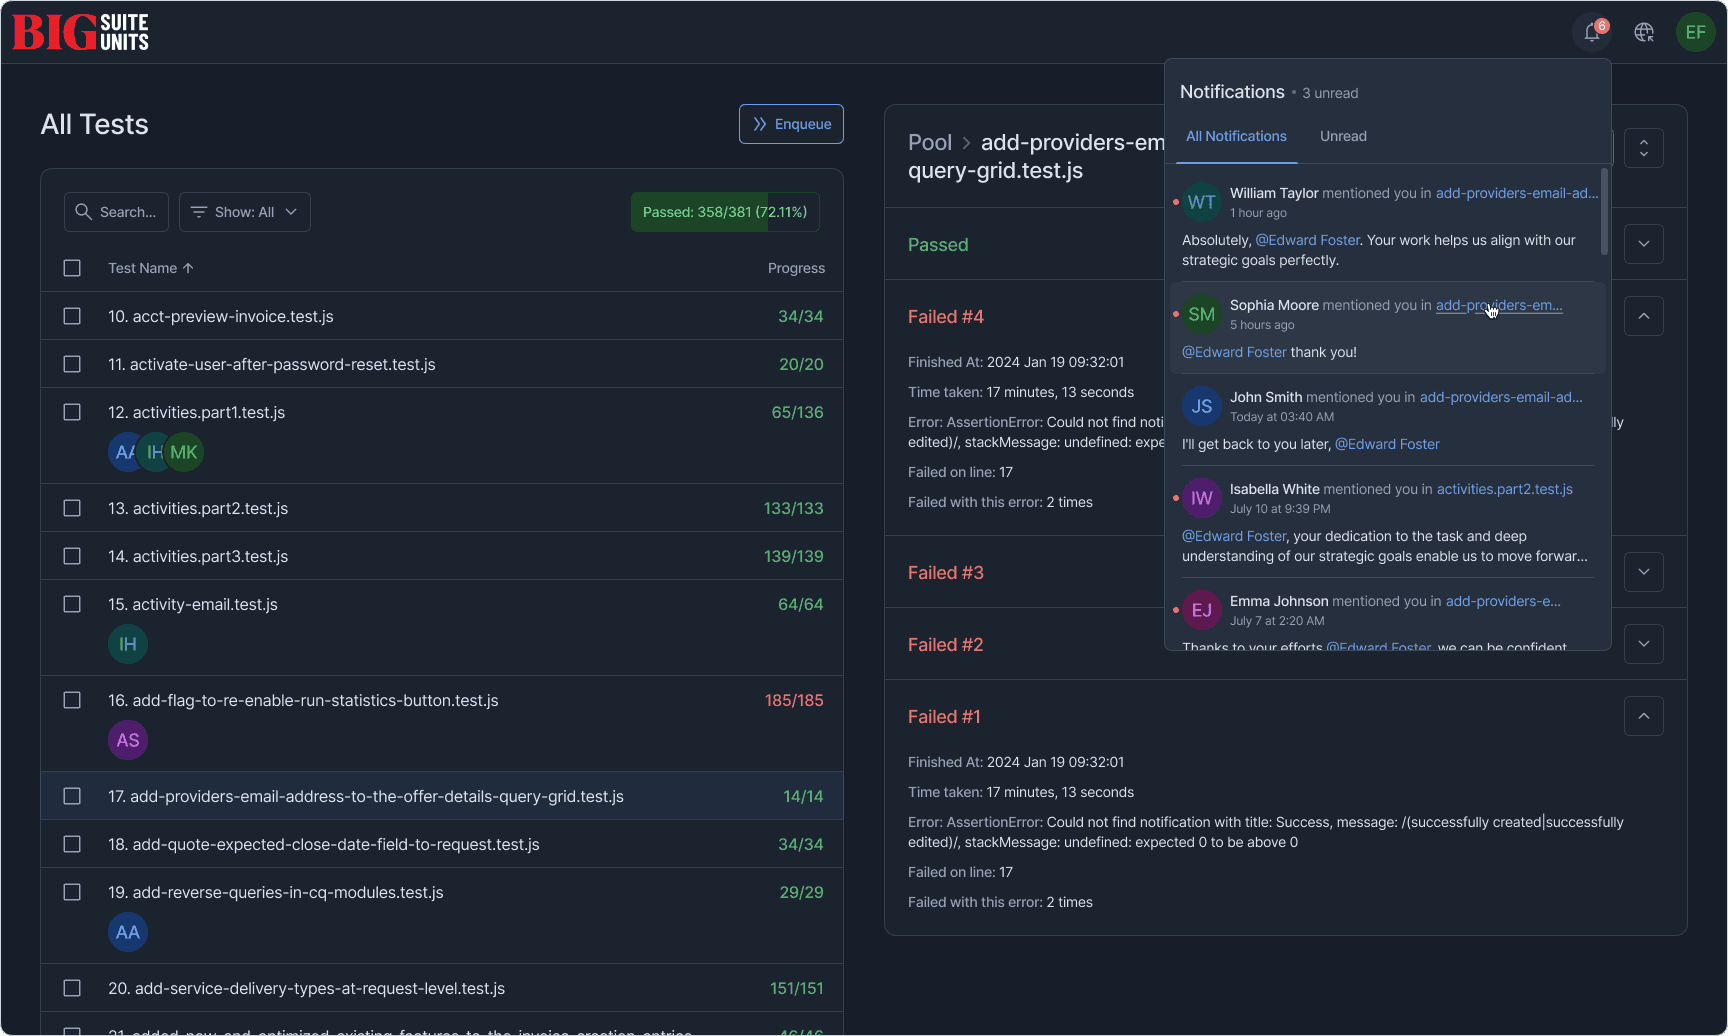The width and height of the screenshot is (1728, 1036).
Task: Check the box for activities.part3.test.js
Action: pyautogui.click(x=72, y=556)
